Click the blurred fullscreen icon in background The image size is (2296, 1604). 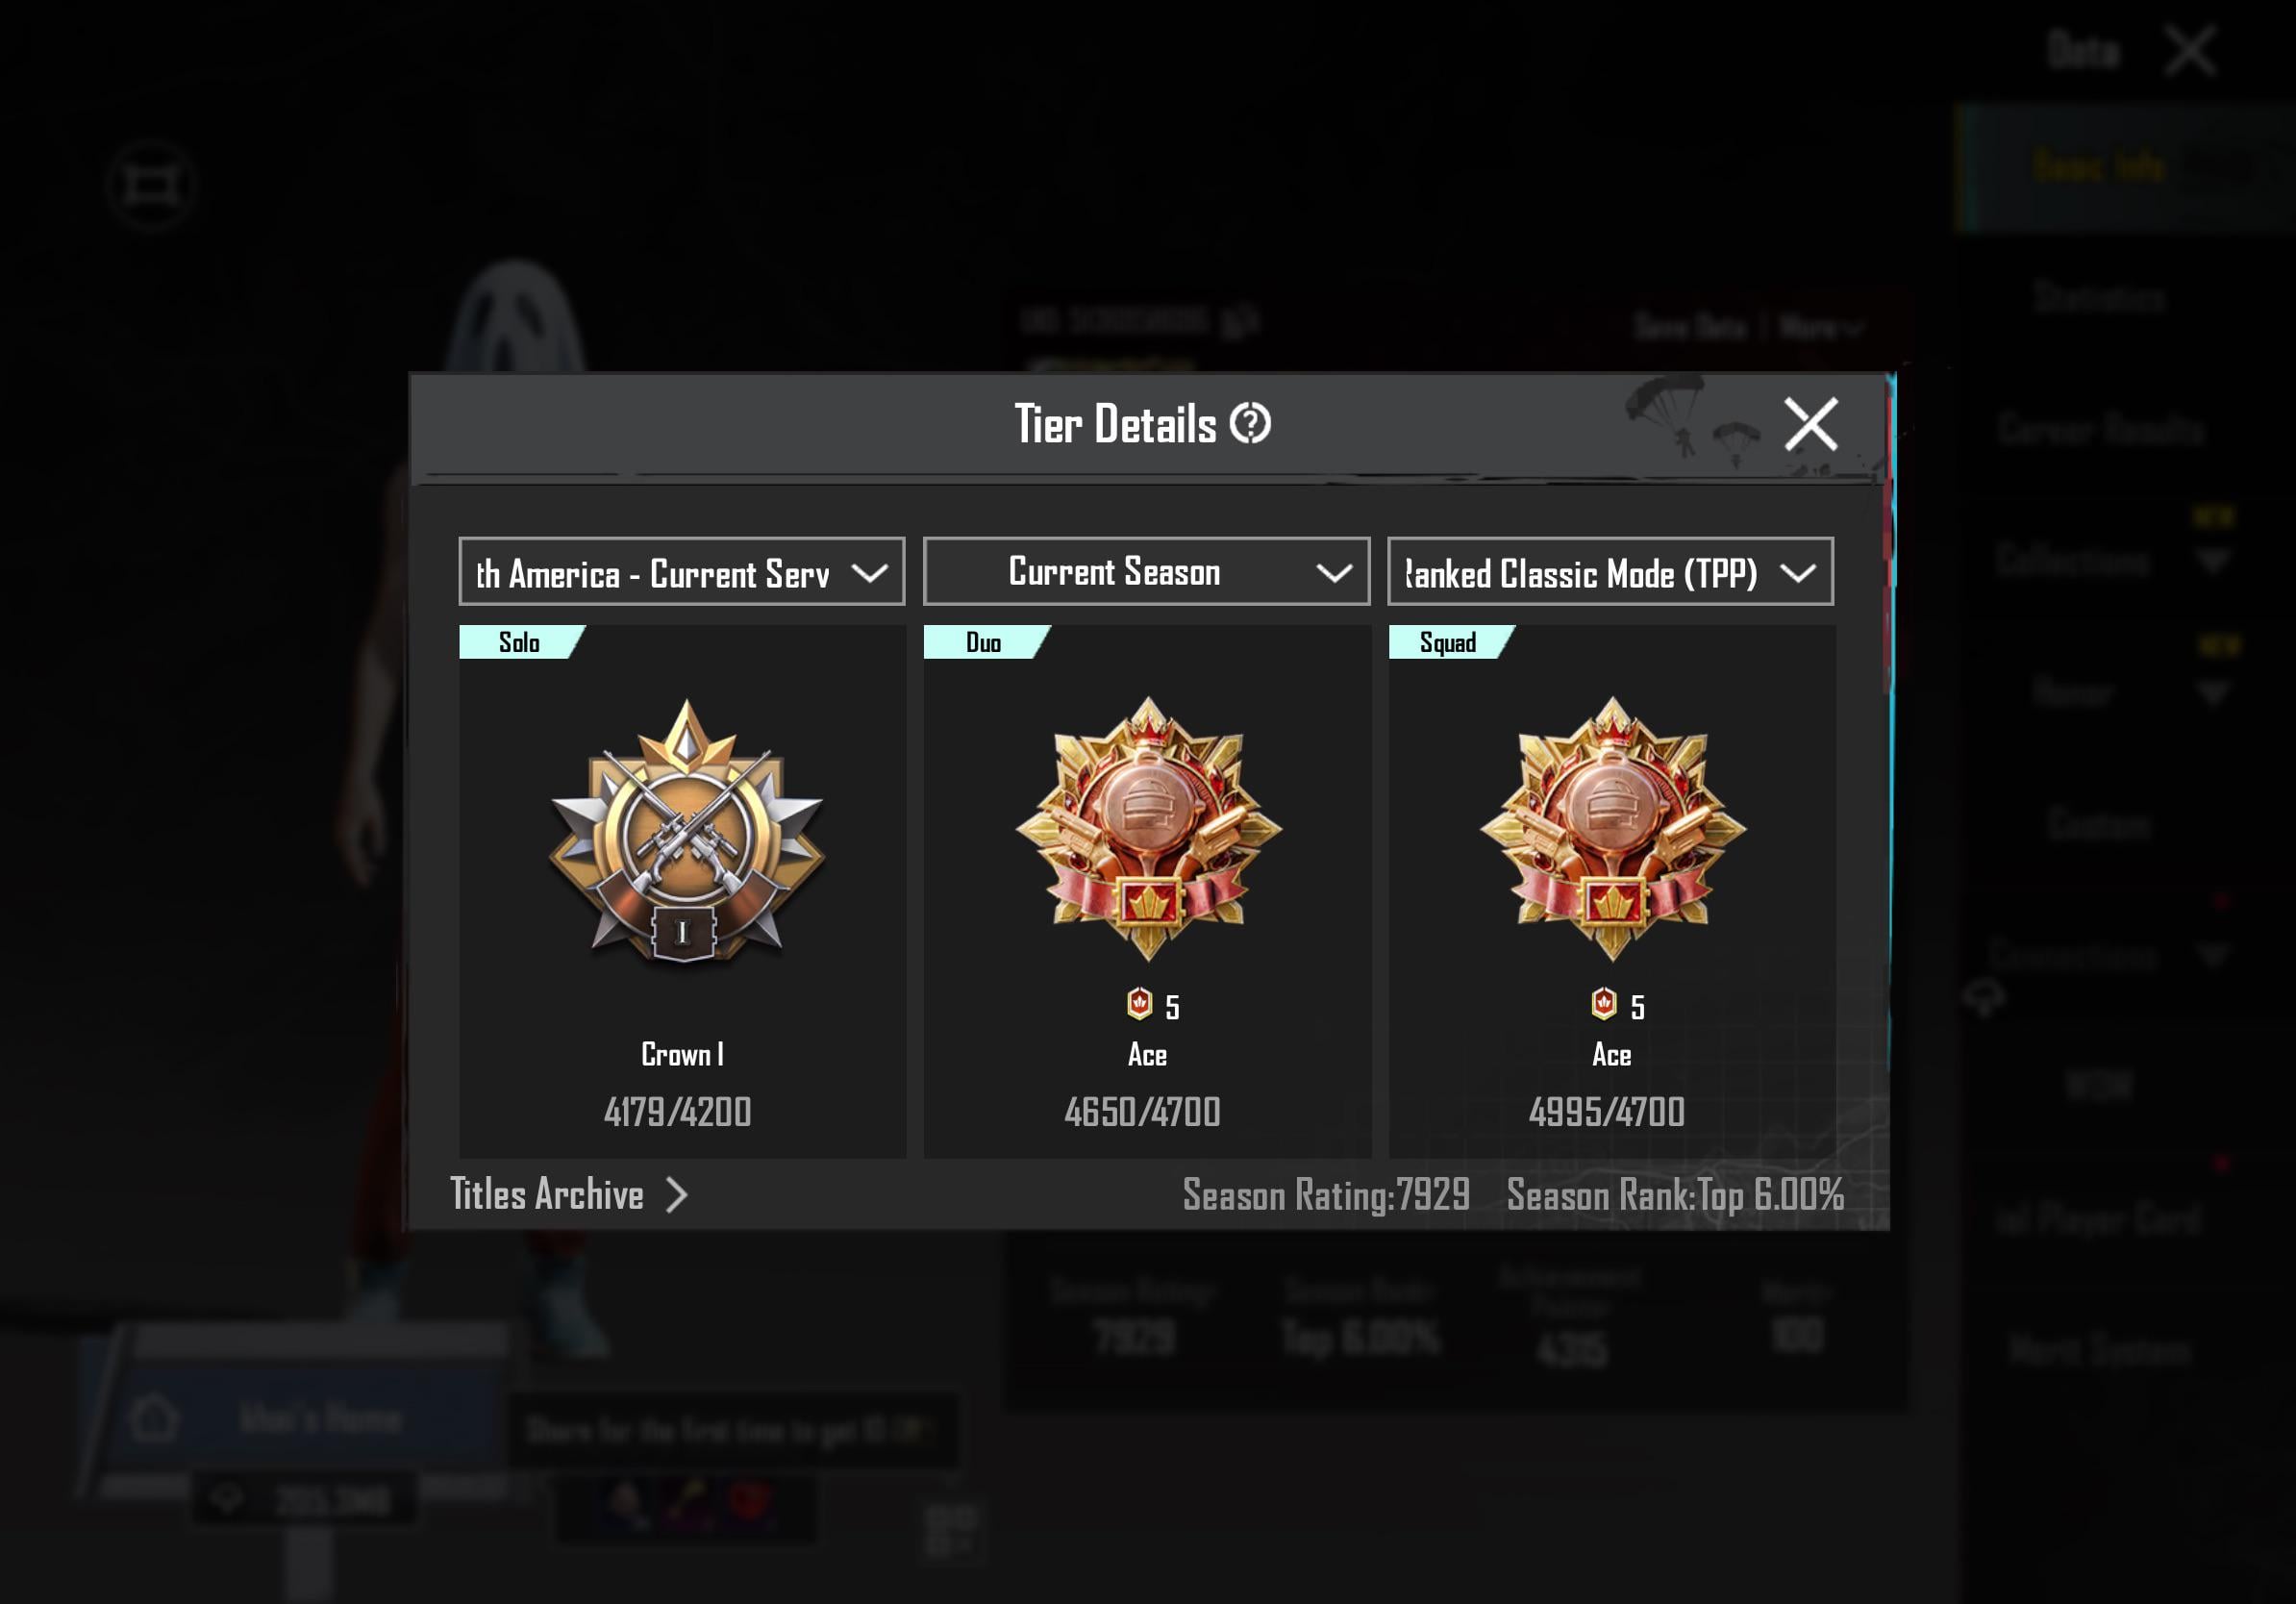point(151,186)
